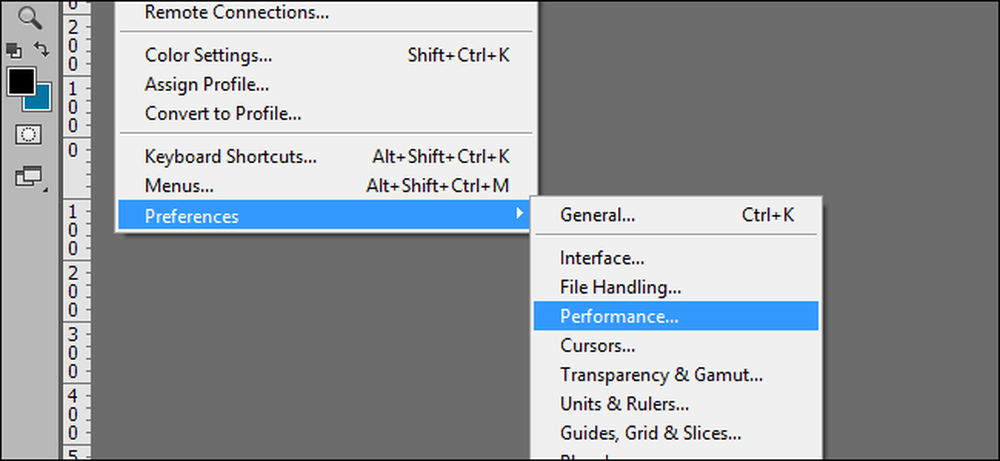Open the black foreground color swatch
1000x461 pixels.
pyautogui.click(x=21, y=82)
